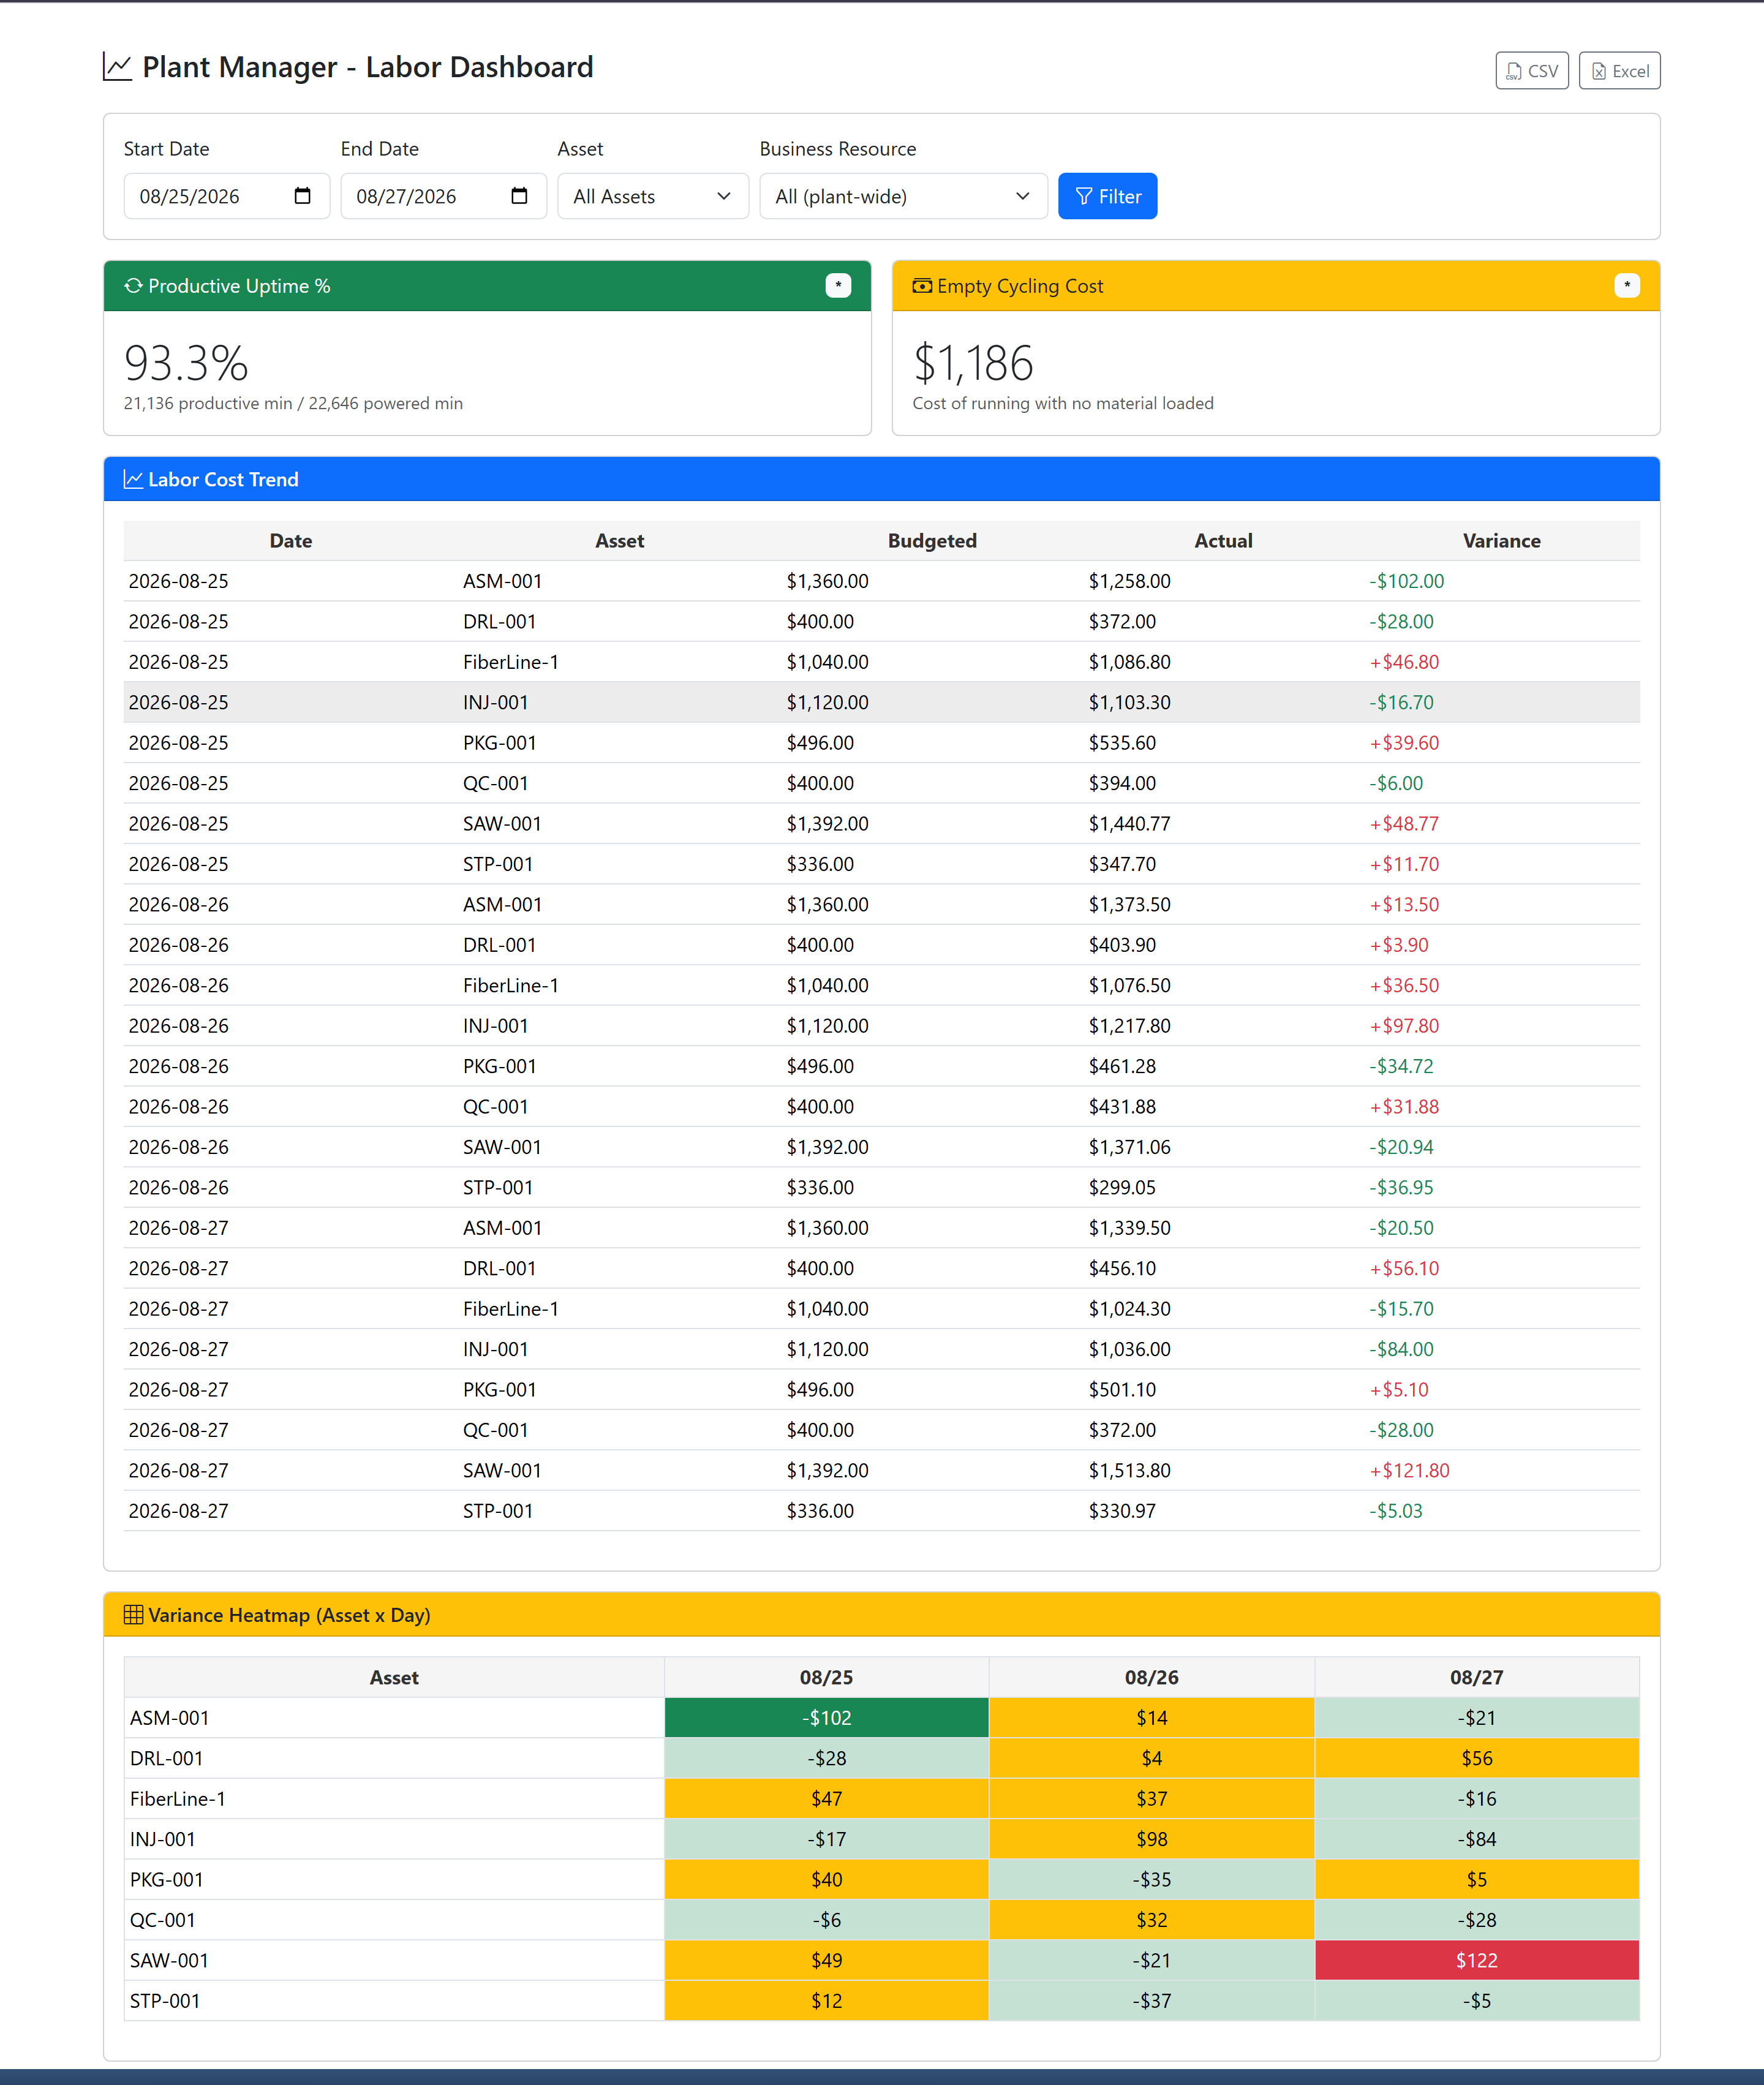Screen dimensions: 1764x2085
Task: Click the Date column header
Action: click(291, 541)
